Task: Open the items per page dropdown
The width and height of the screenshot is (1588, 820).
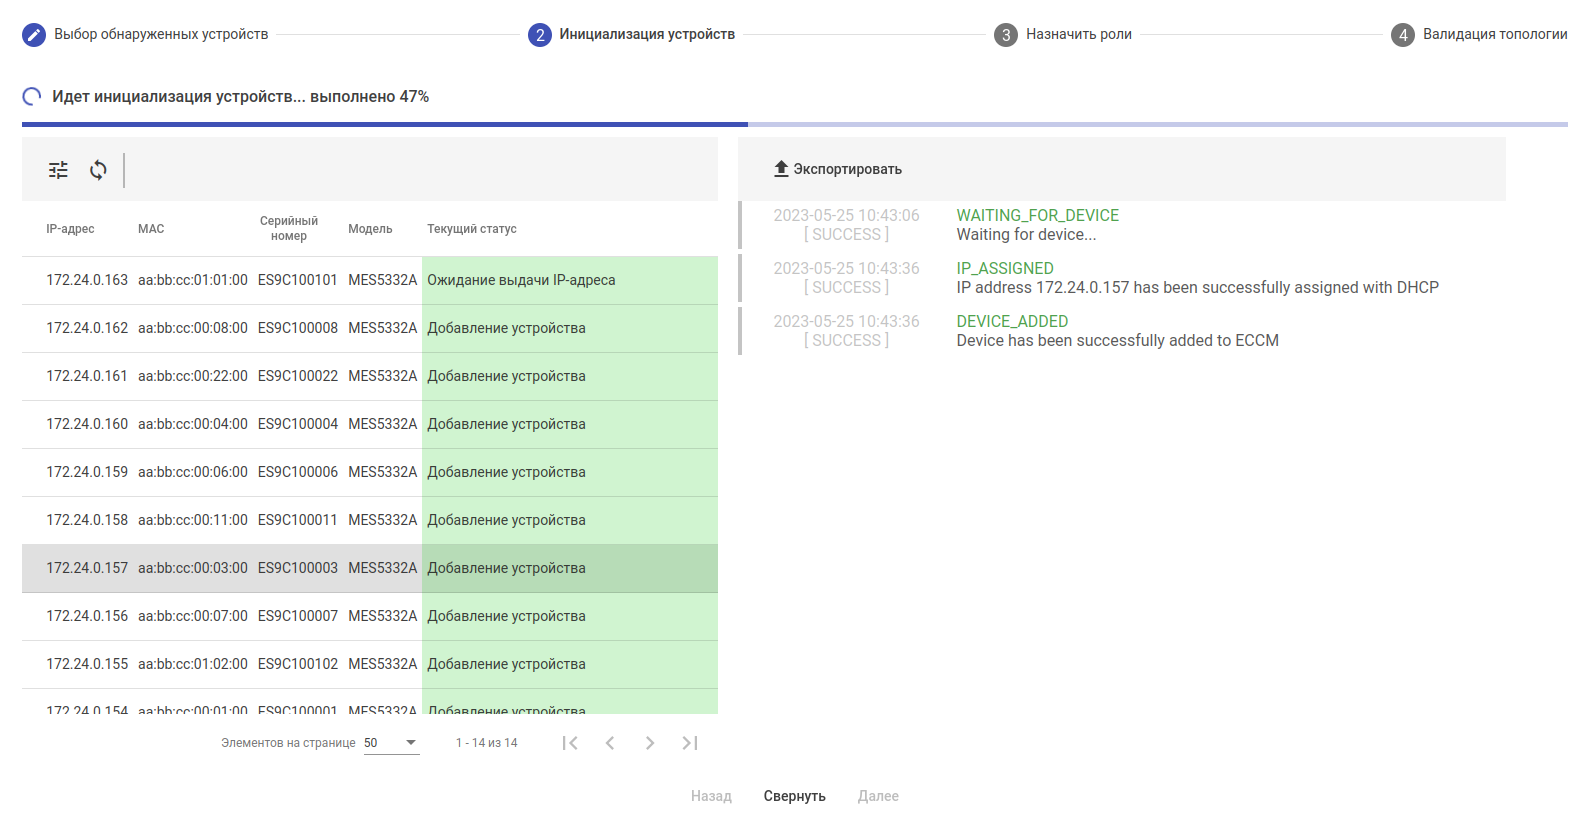Action: coord(391,743)
